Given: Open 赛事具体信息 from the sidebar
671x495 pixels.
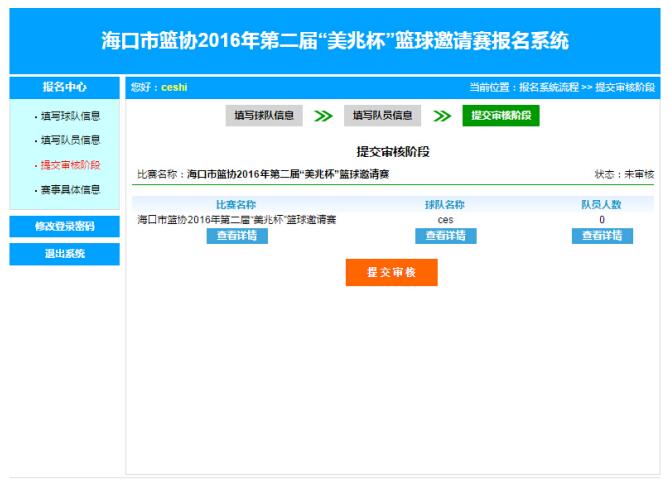Looking at the screenshot, I should coord(70,189).
